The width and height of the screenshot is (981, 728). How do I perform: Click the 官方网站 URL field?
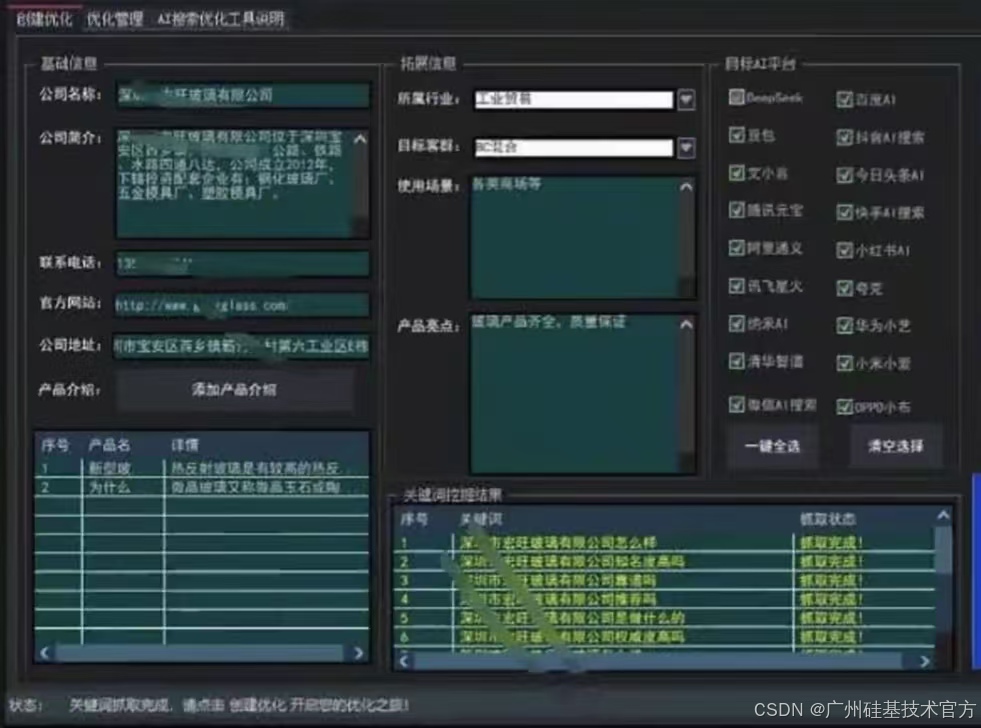pyautogui.click(x=241, y=305)
